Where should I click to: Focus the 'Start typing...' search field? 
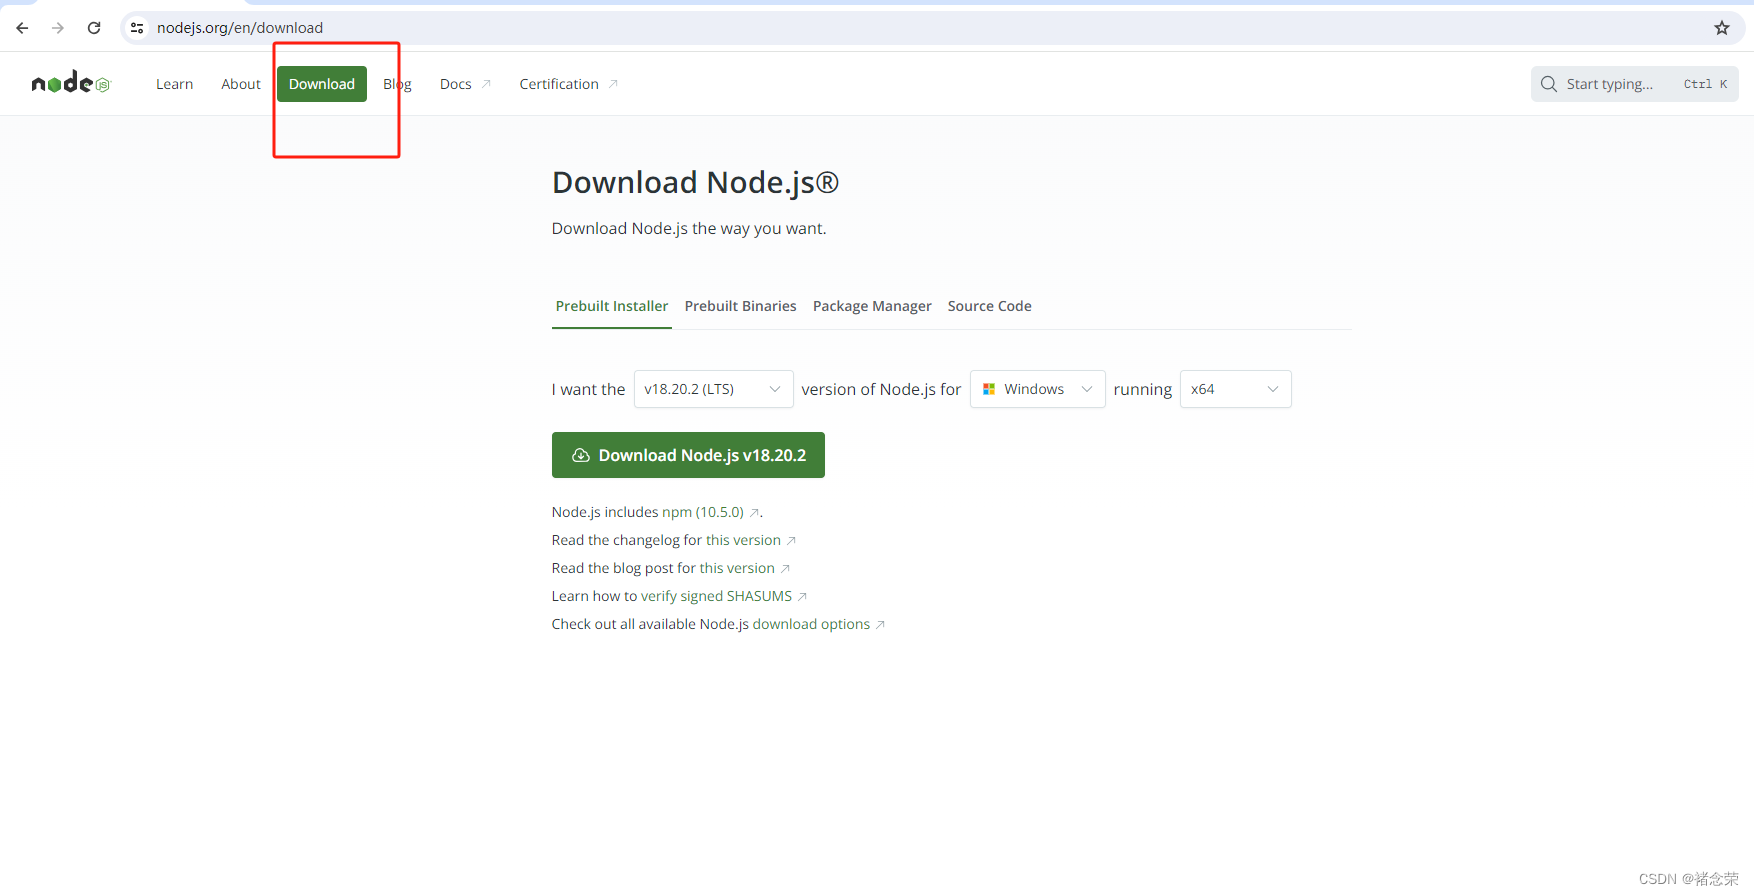(1634, 84)
